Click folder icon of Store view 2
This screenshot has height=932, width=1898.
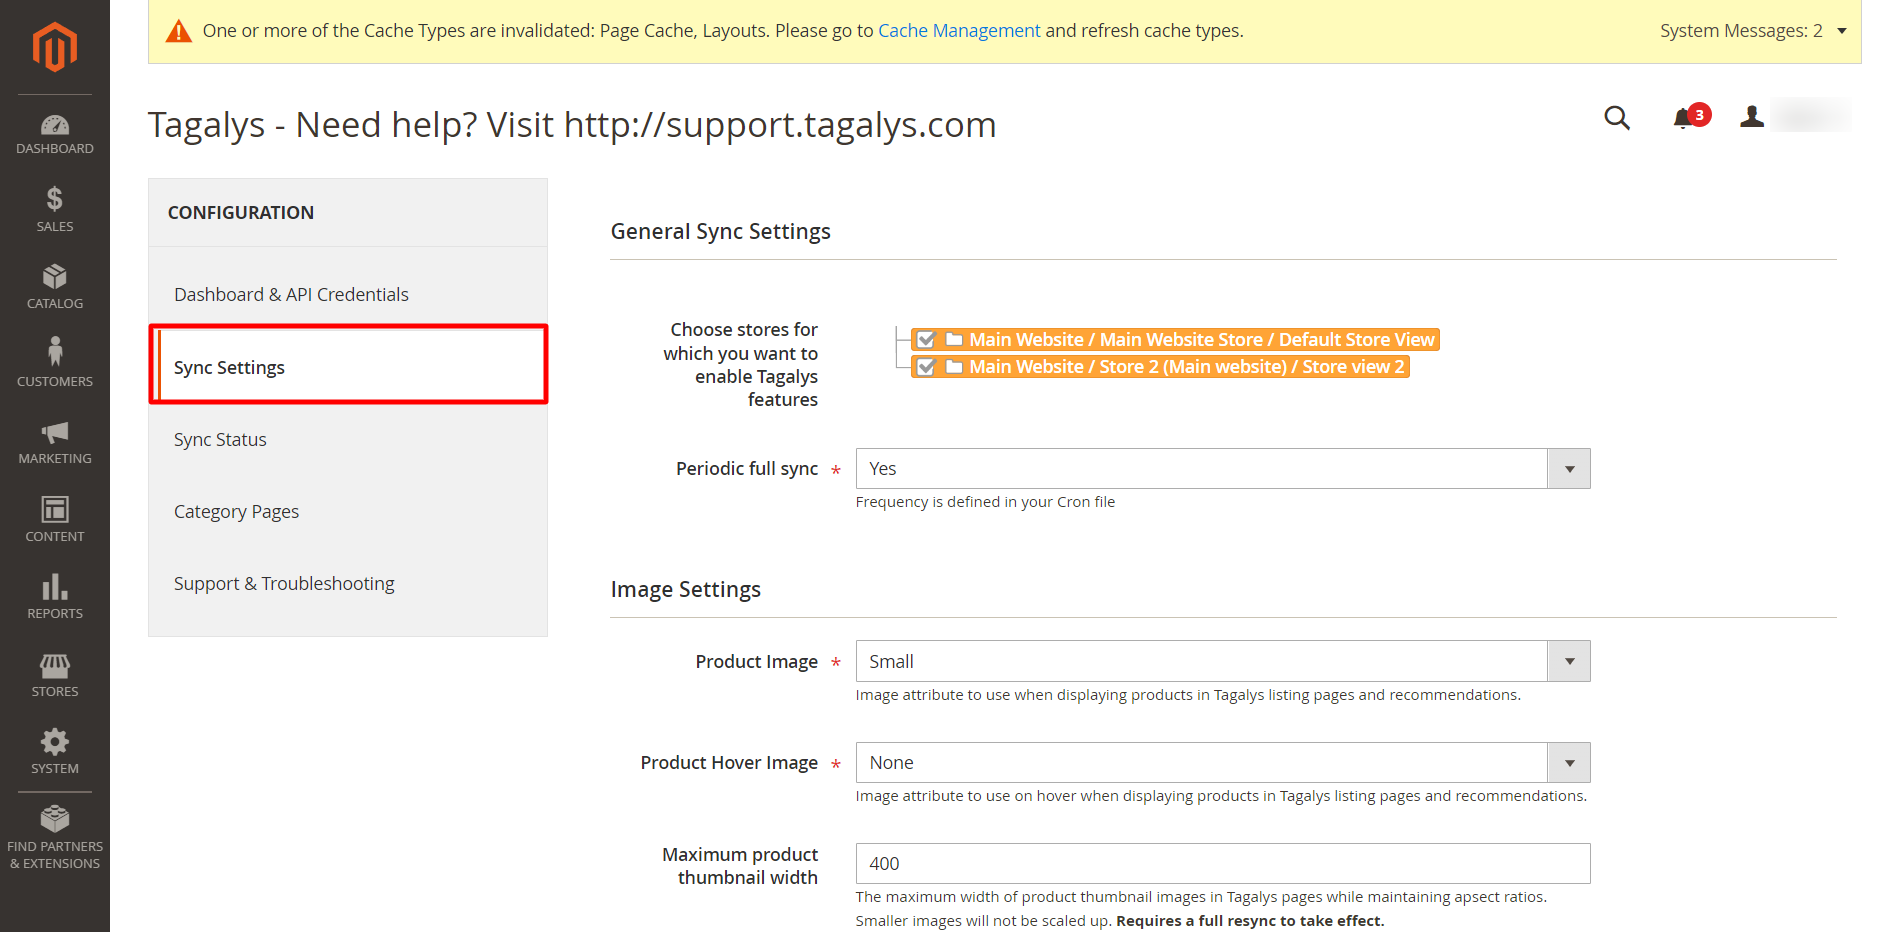click(x=954, y=366)
